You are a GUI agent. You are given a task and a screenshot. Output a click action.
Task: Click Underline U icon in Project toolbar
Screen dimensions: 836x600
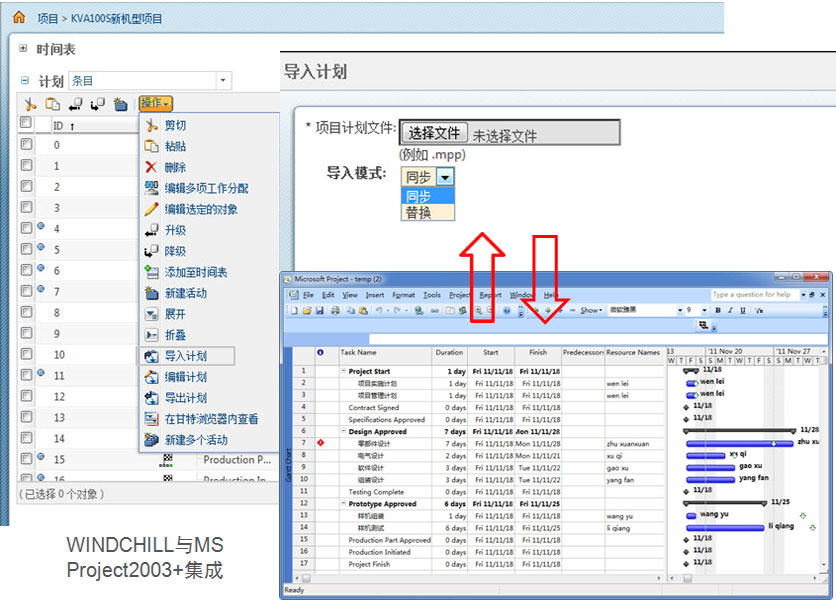pyautogui.click(x=742, y=310)
